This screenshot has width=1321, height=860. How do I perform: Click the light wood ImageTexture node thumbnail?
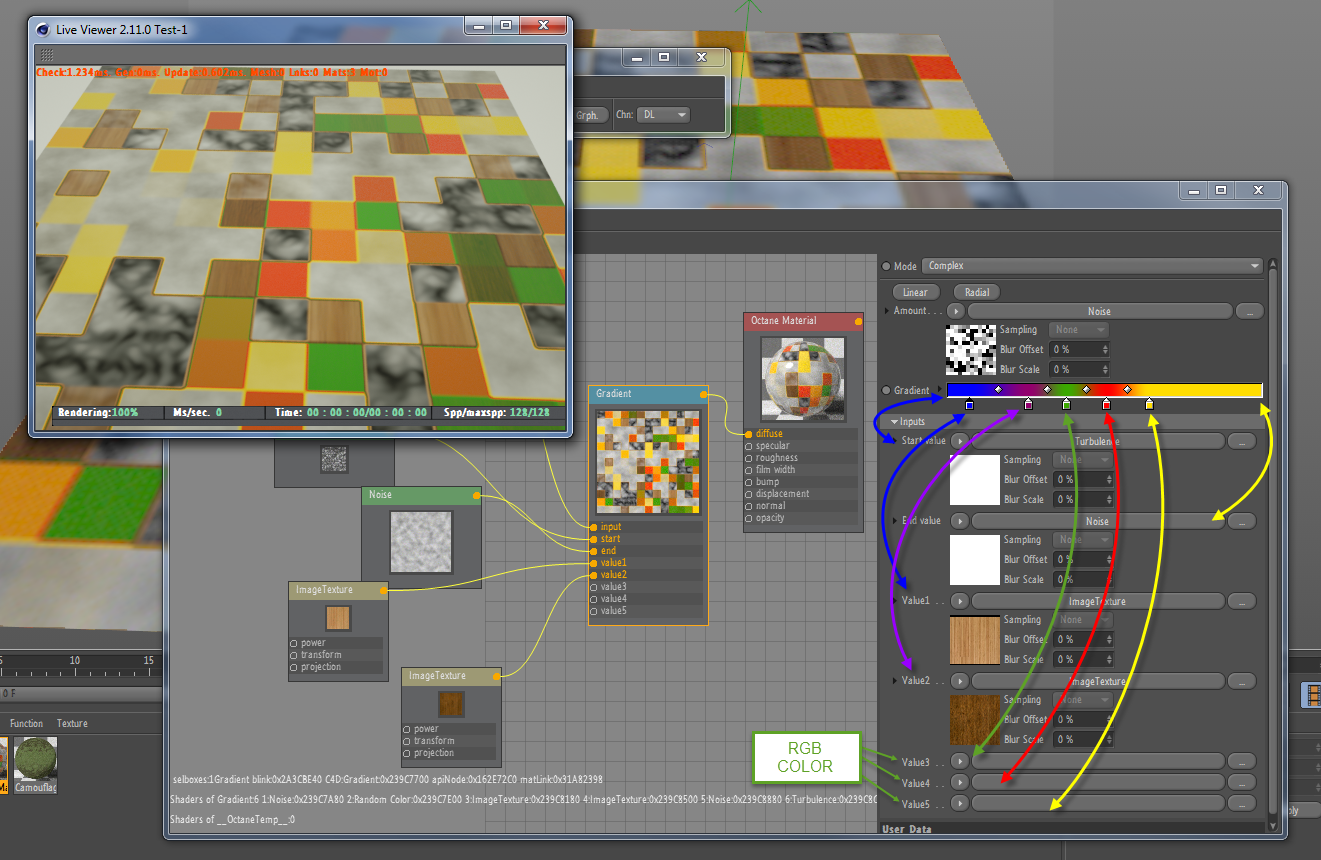(x=338, y=617)
